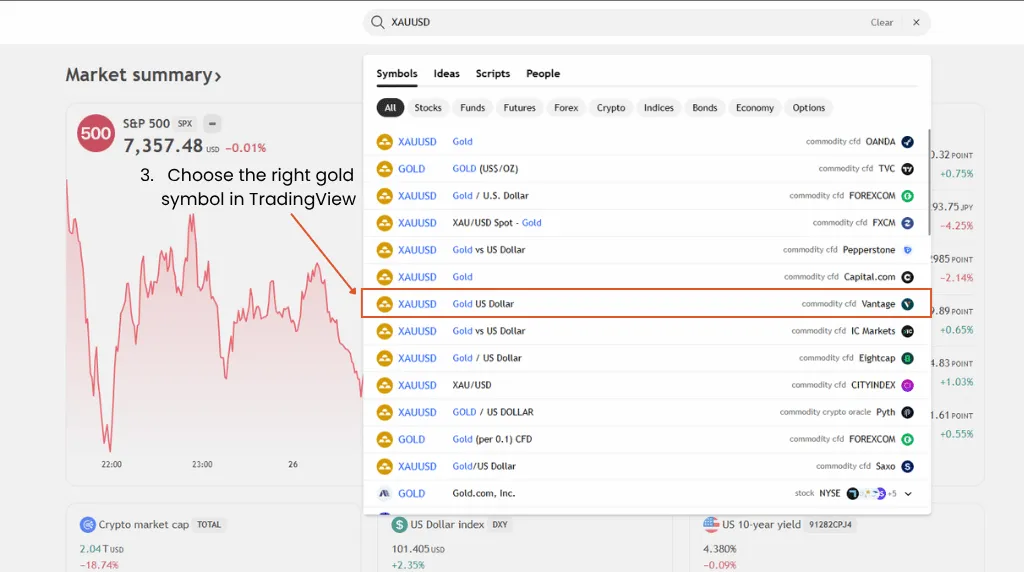
Task: Click the DXY ticker badge
Action: (x=500, y=525)
